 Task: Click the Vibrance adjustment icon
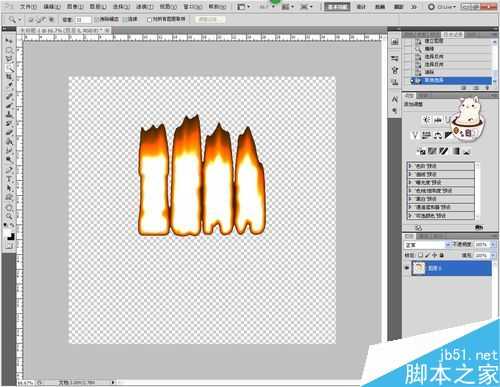[415, 135]
